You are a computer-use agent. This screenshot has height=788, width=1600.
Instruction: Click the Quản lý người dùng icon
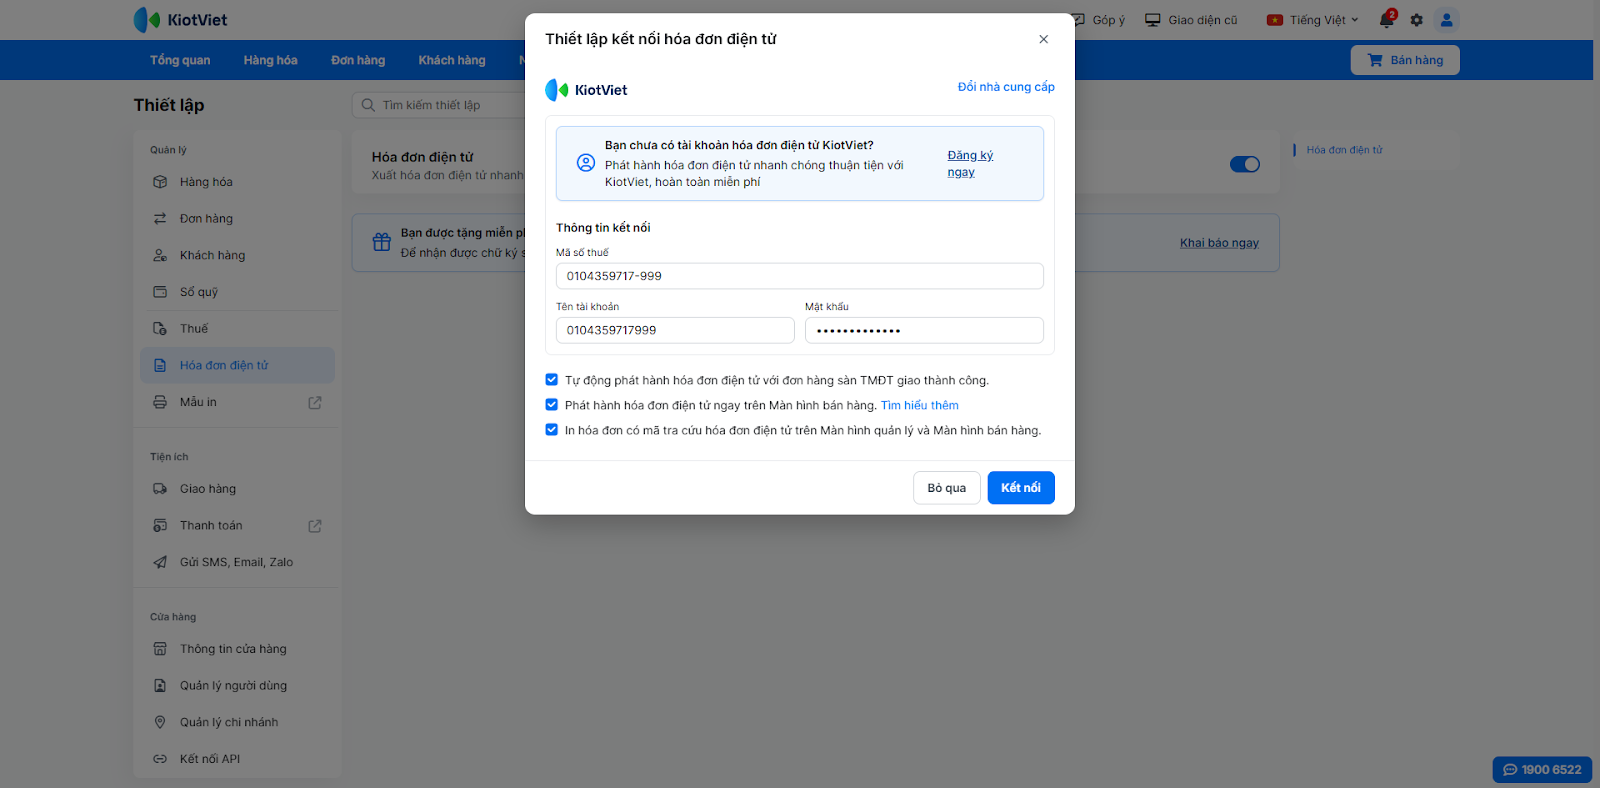pyautogui.click(x=160, y=685)
